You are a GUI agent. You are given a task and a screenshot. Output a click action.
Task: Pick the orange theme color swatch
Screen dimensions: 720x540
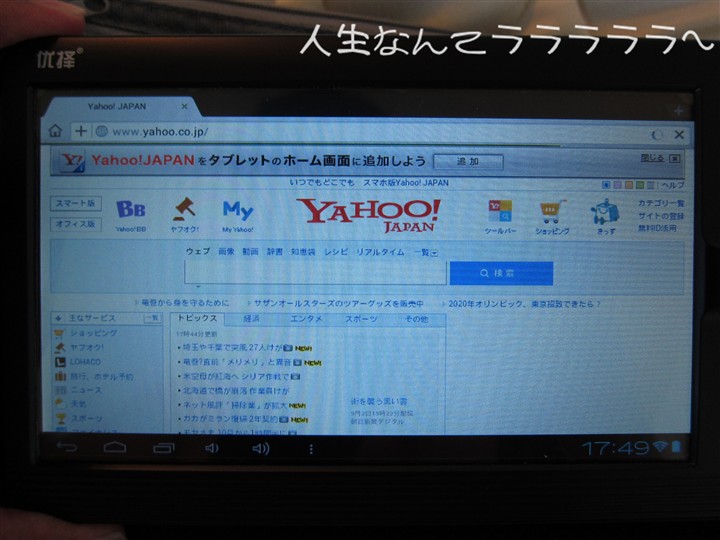pos(629,185)
